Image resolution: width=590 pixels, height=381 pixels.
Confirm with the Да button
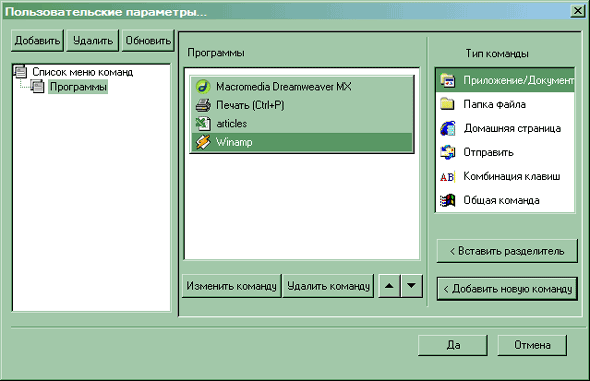(x=453, y=345)
